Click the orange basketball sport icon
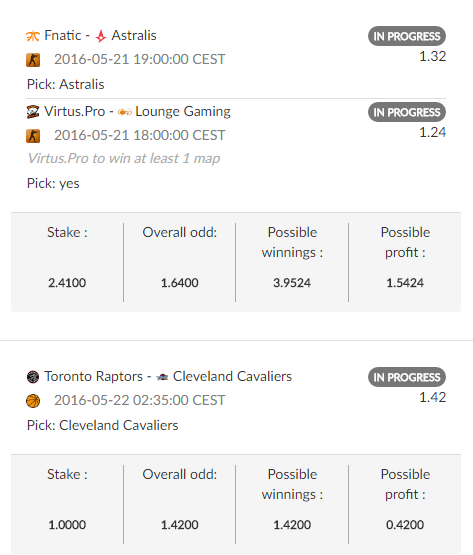 [33, 401]
